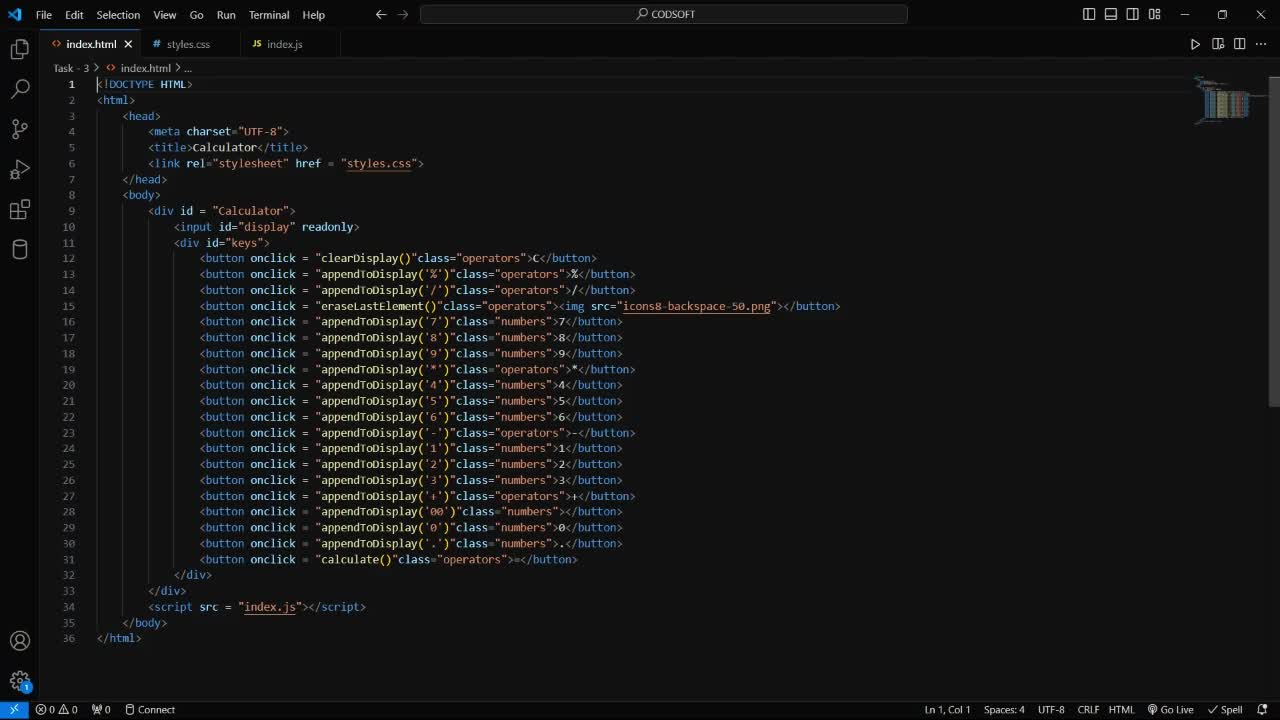Change encoding via UTF-8 status item

1051,710
